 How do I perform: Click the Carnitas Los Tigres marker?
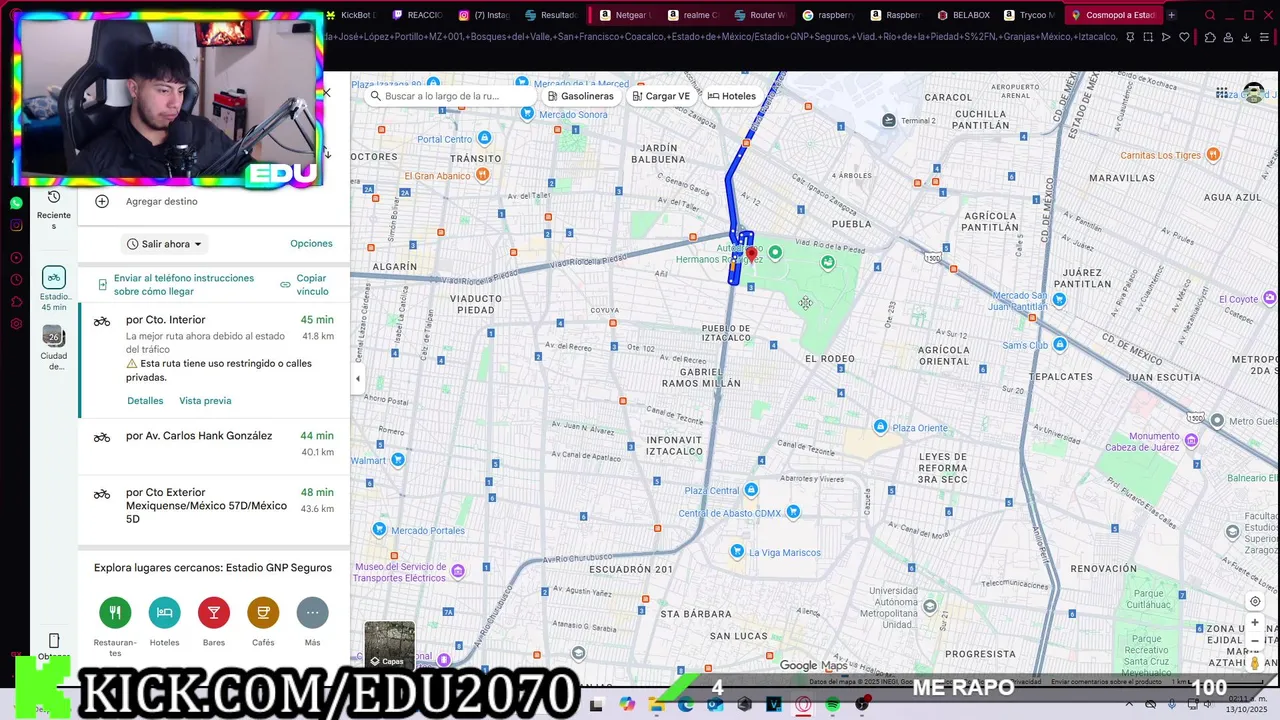tap(1213, 155)
